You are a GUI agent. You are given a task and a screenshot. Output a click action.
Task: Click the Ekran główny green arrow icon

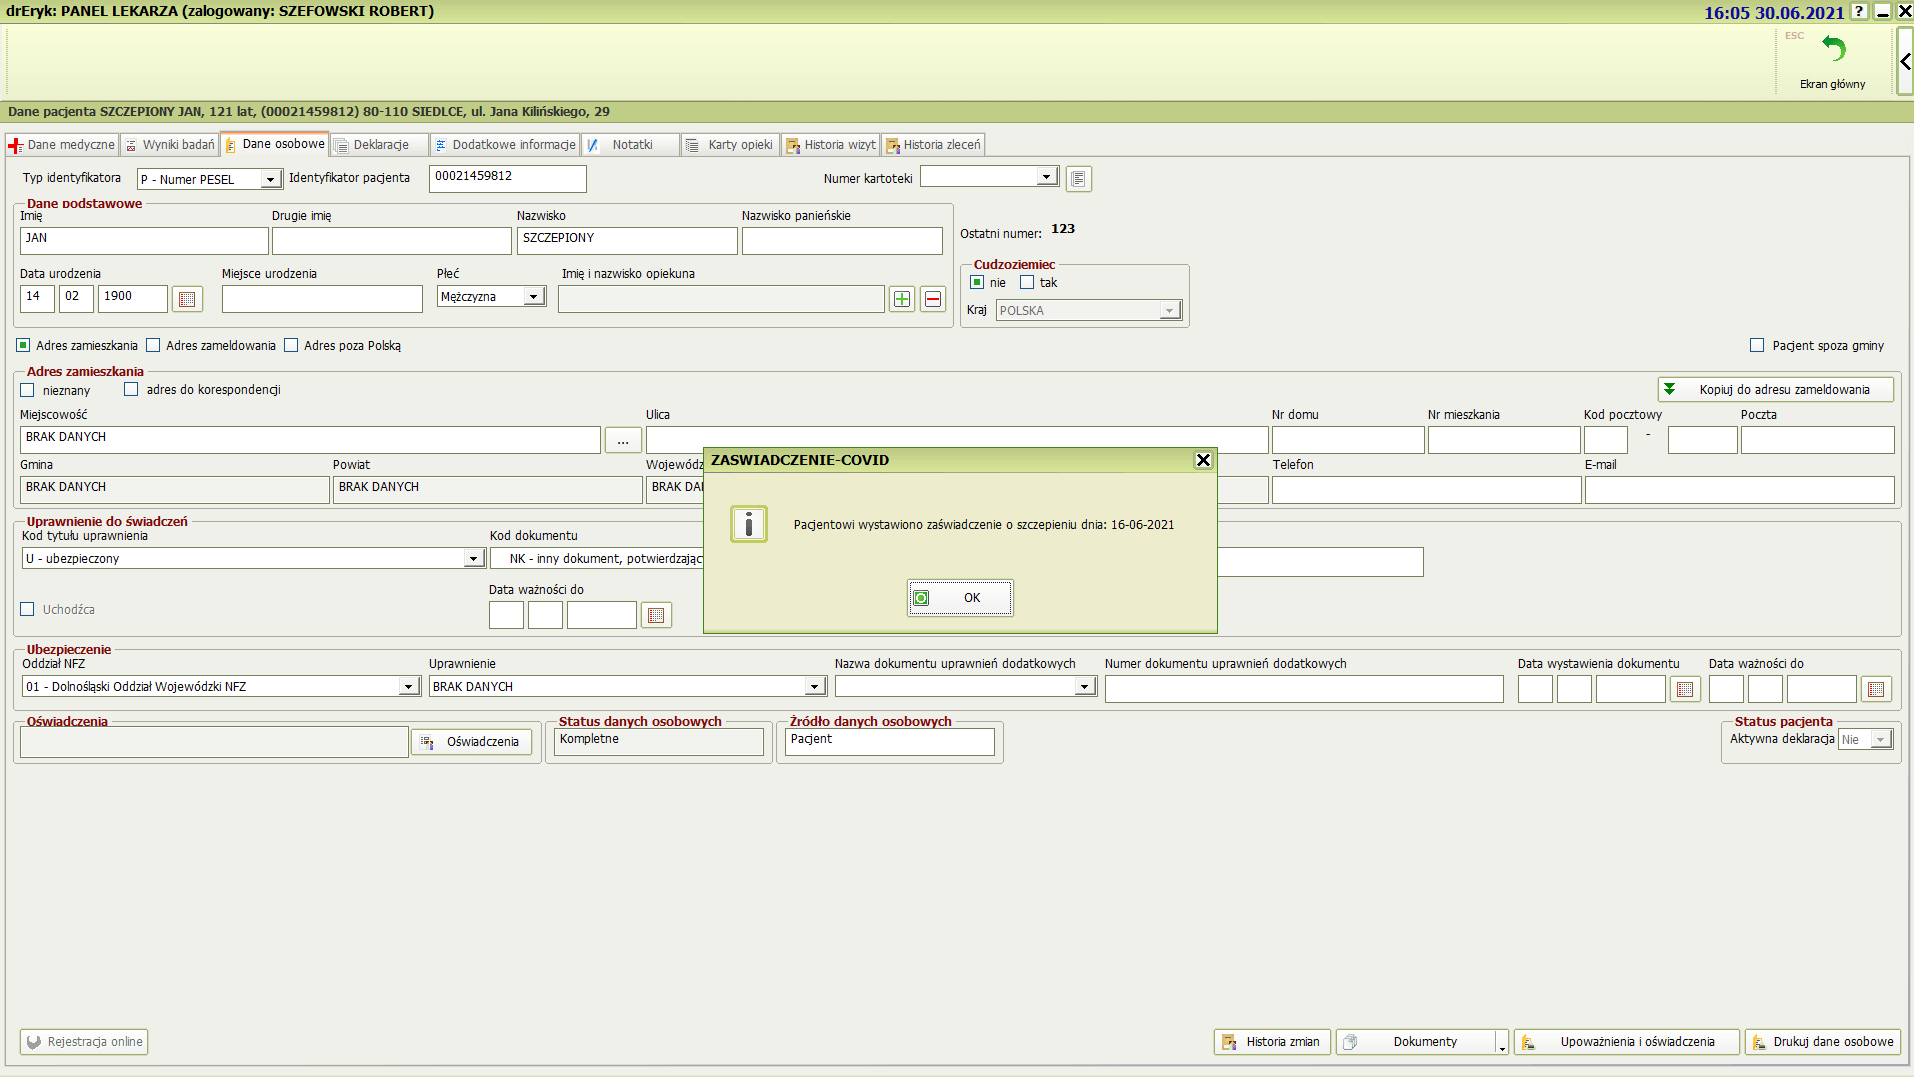tap(1832, 50)
